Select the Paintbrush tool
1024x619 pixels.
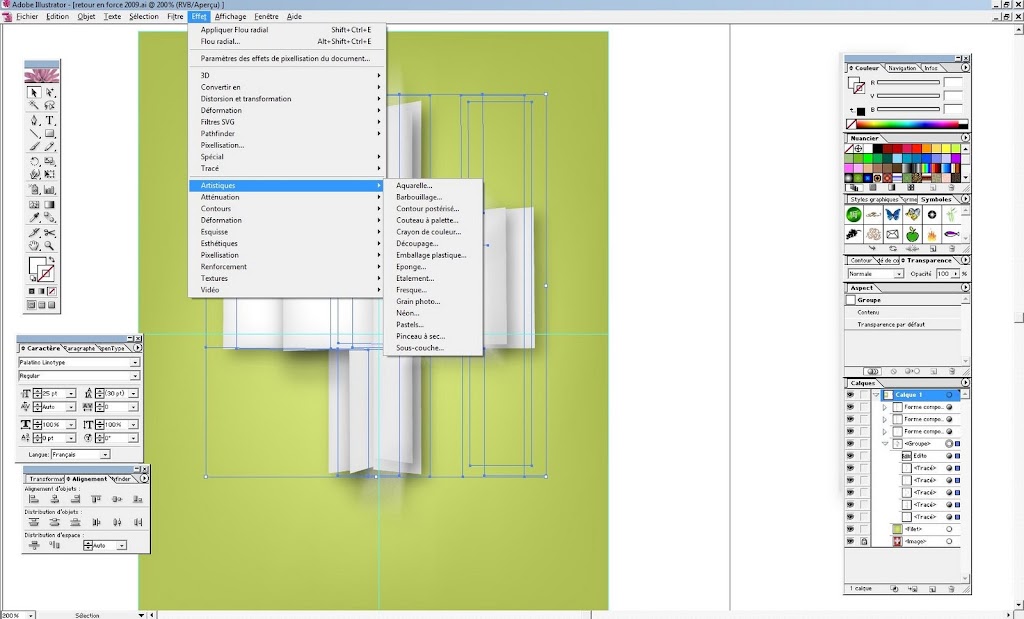(34, 147)
